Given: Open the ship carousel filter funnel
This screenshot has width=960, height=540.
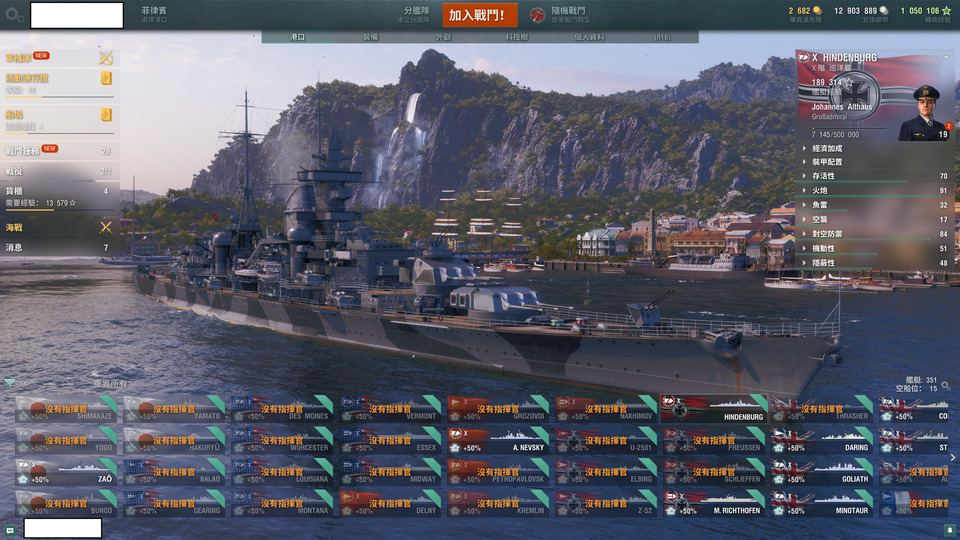Looking at the screenshot, I should (10, 383).
